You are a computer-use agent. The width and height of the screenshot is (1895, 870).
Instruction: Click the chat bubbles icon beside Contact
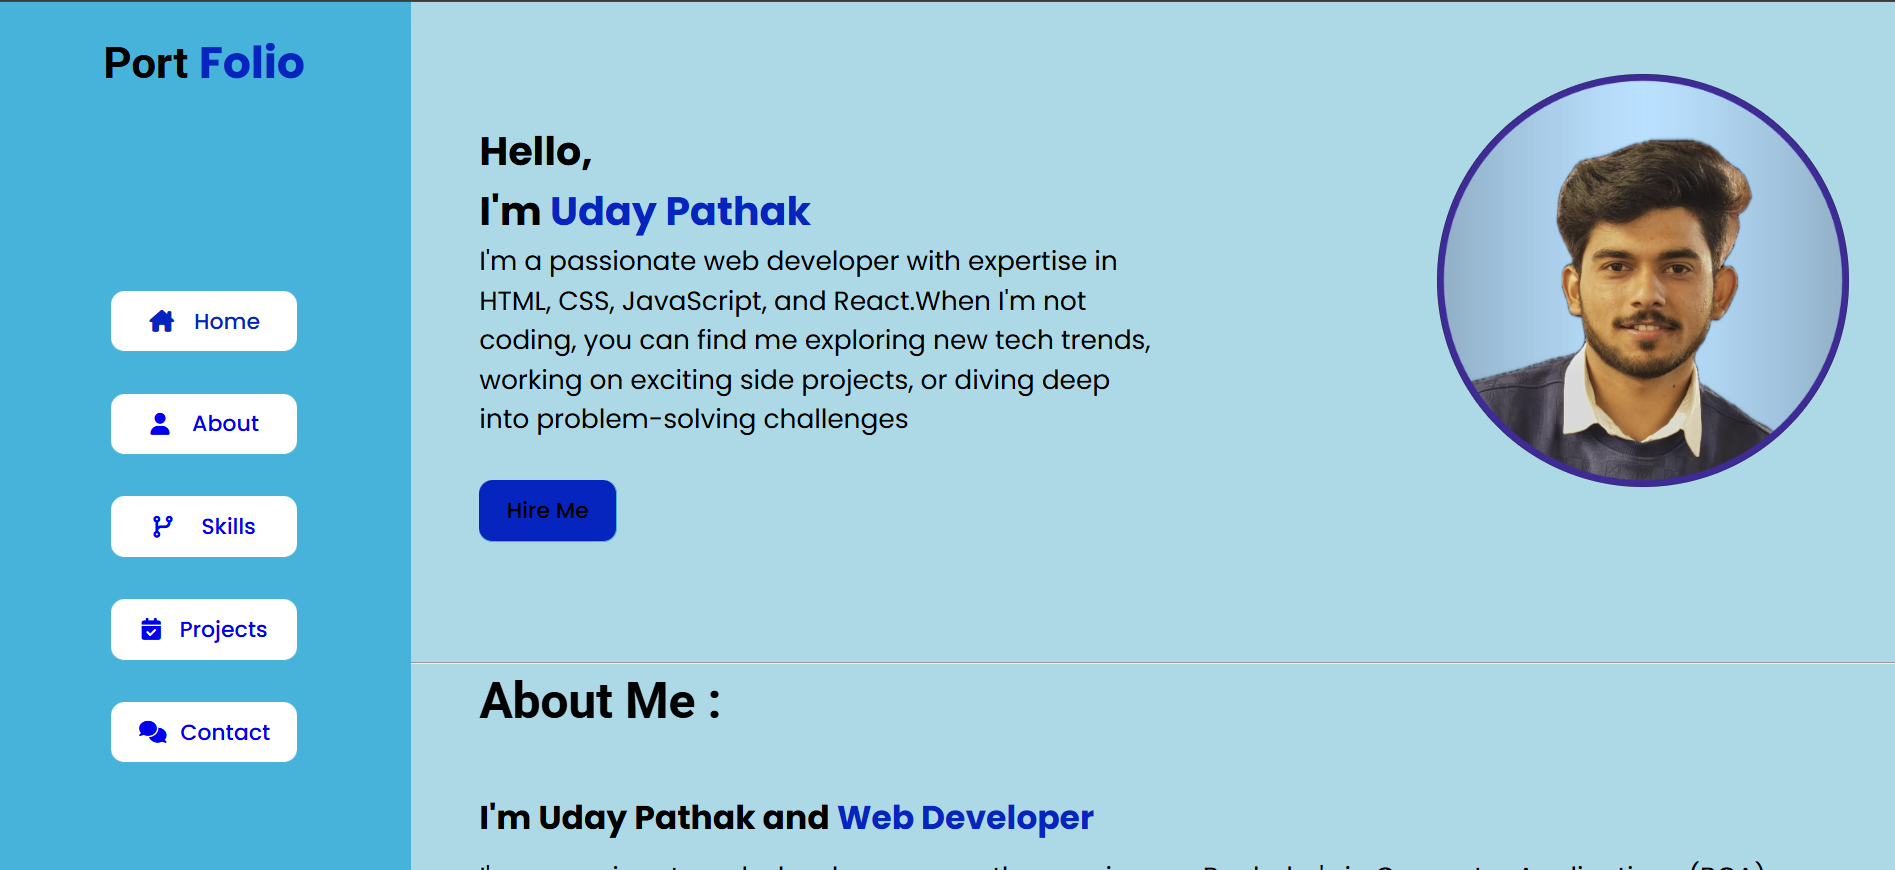[152, 732]
